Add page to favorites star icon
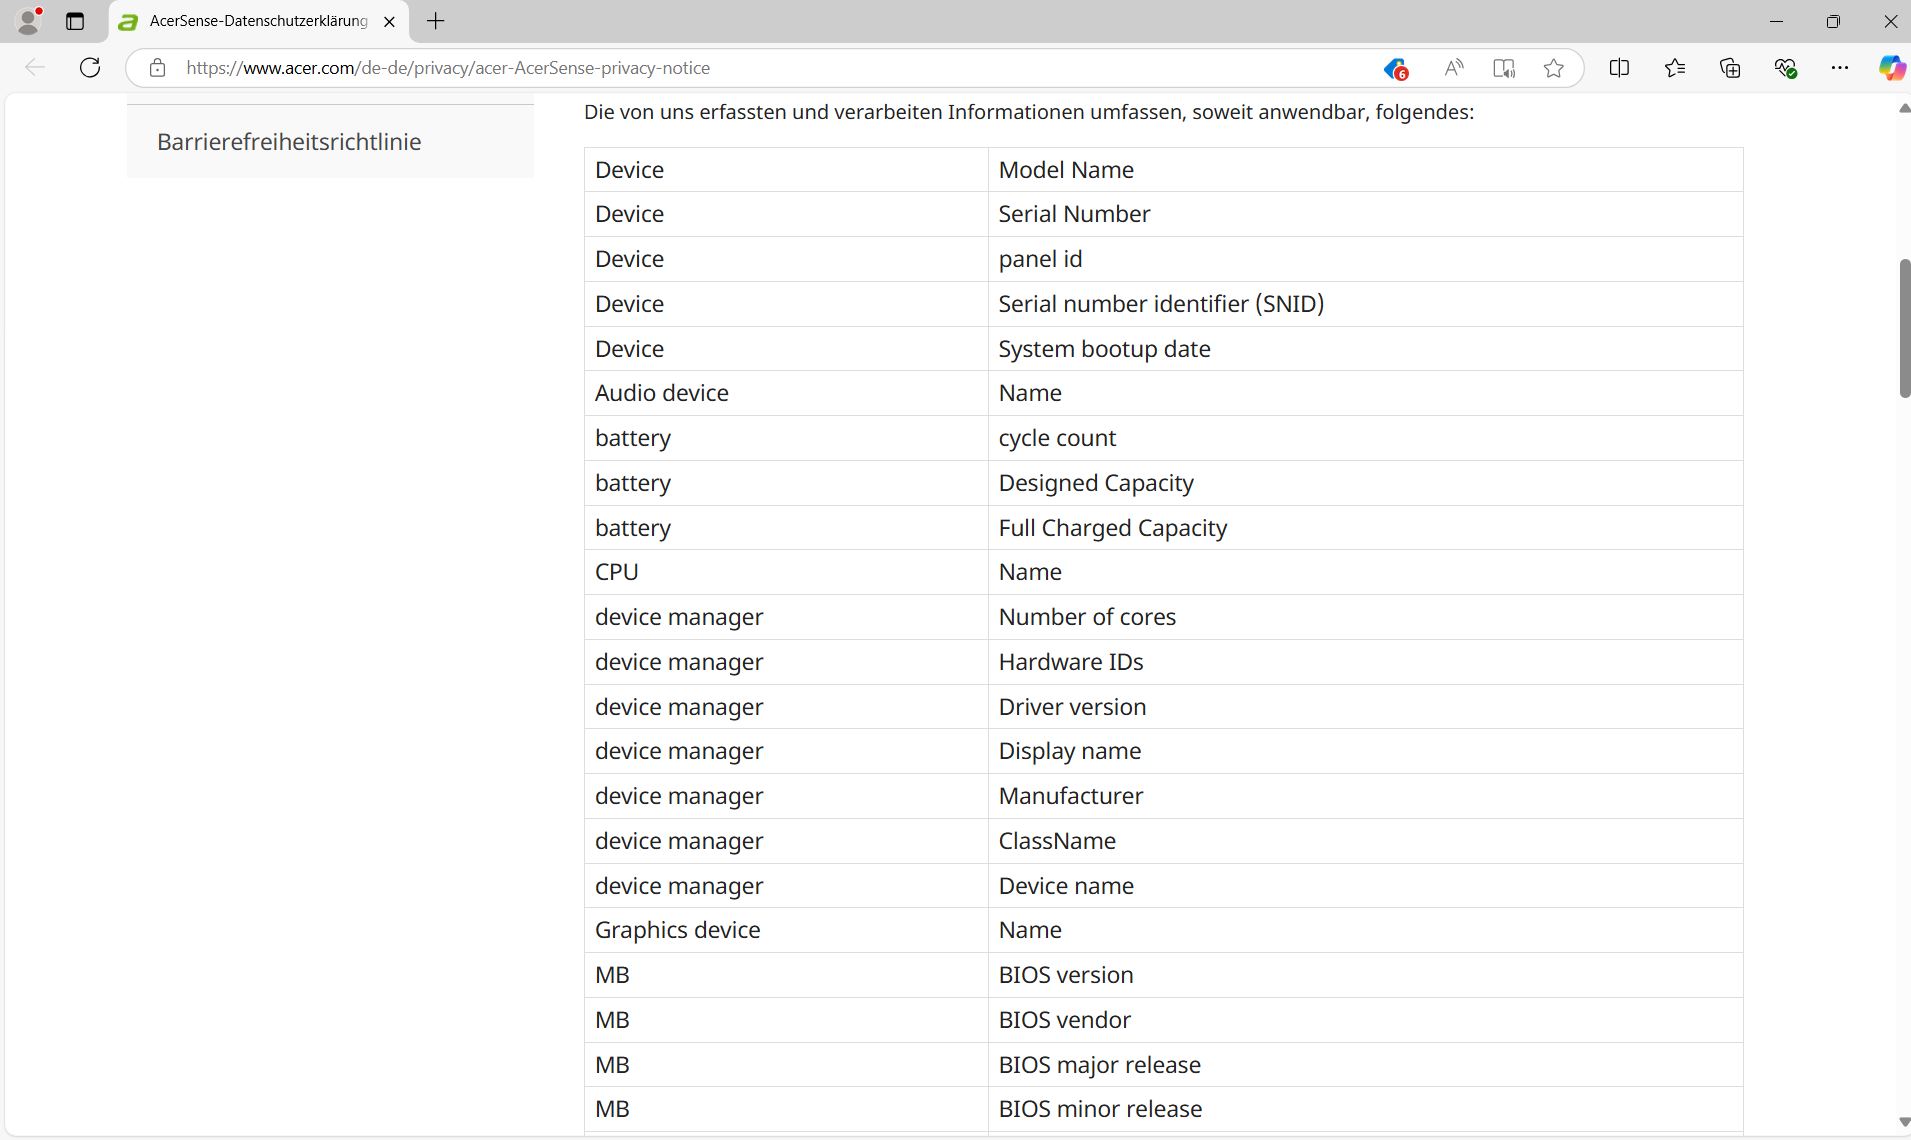The image size is (1911, 1140). (x=1553, y=68)
